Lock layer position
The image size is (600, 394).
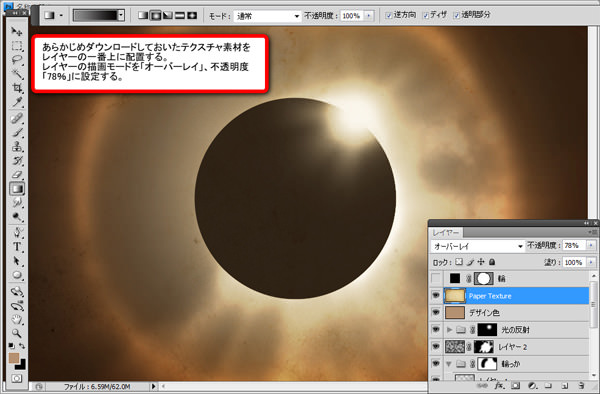point(481,262)
